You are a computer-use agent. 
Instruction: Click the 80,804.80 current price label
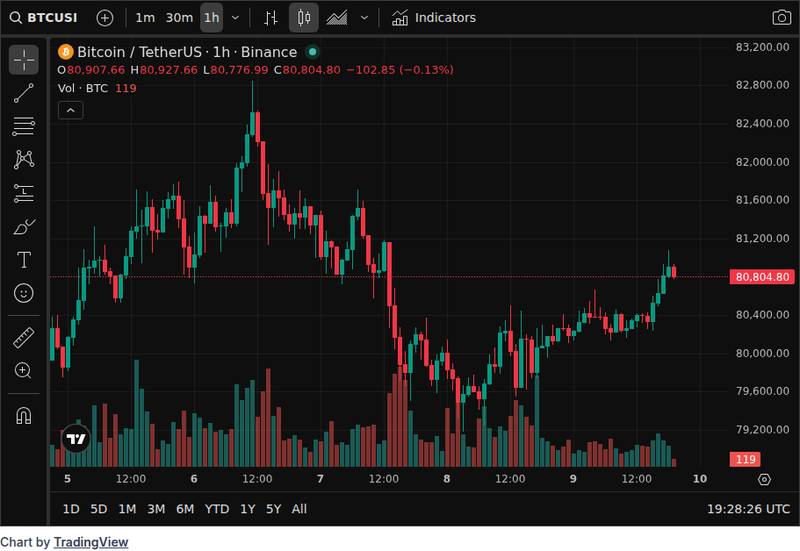coord(762,277)
